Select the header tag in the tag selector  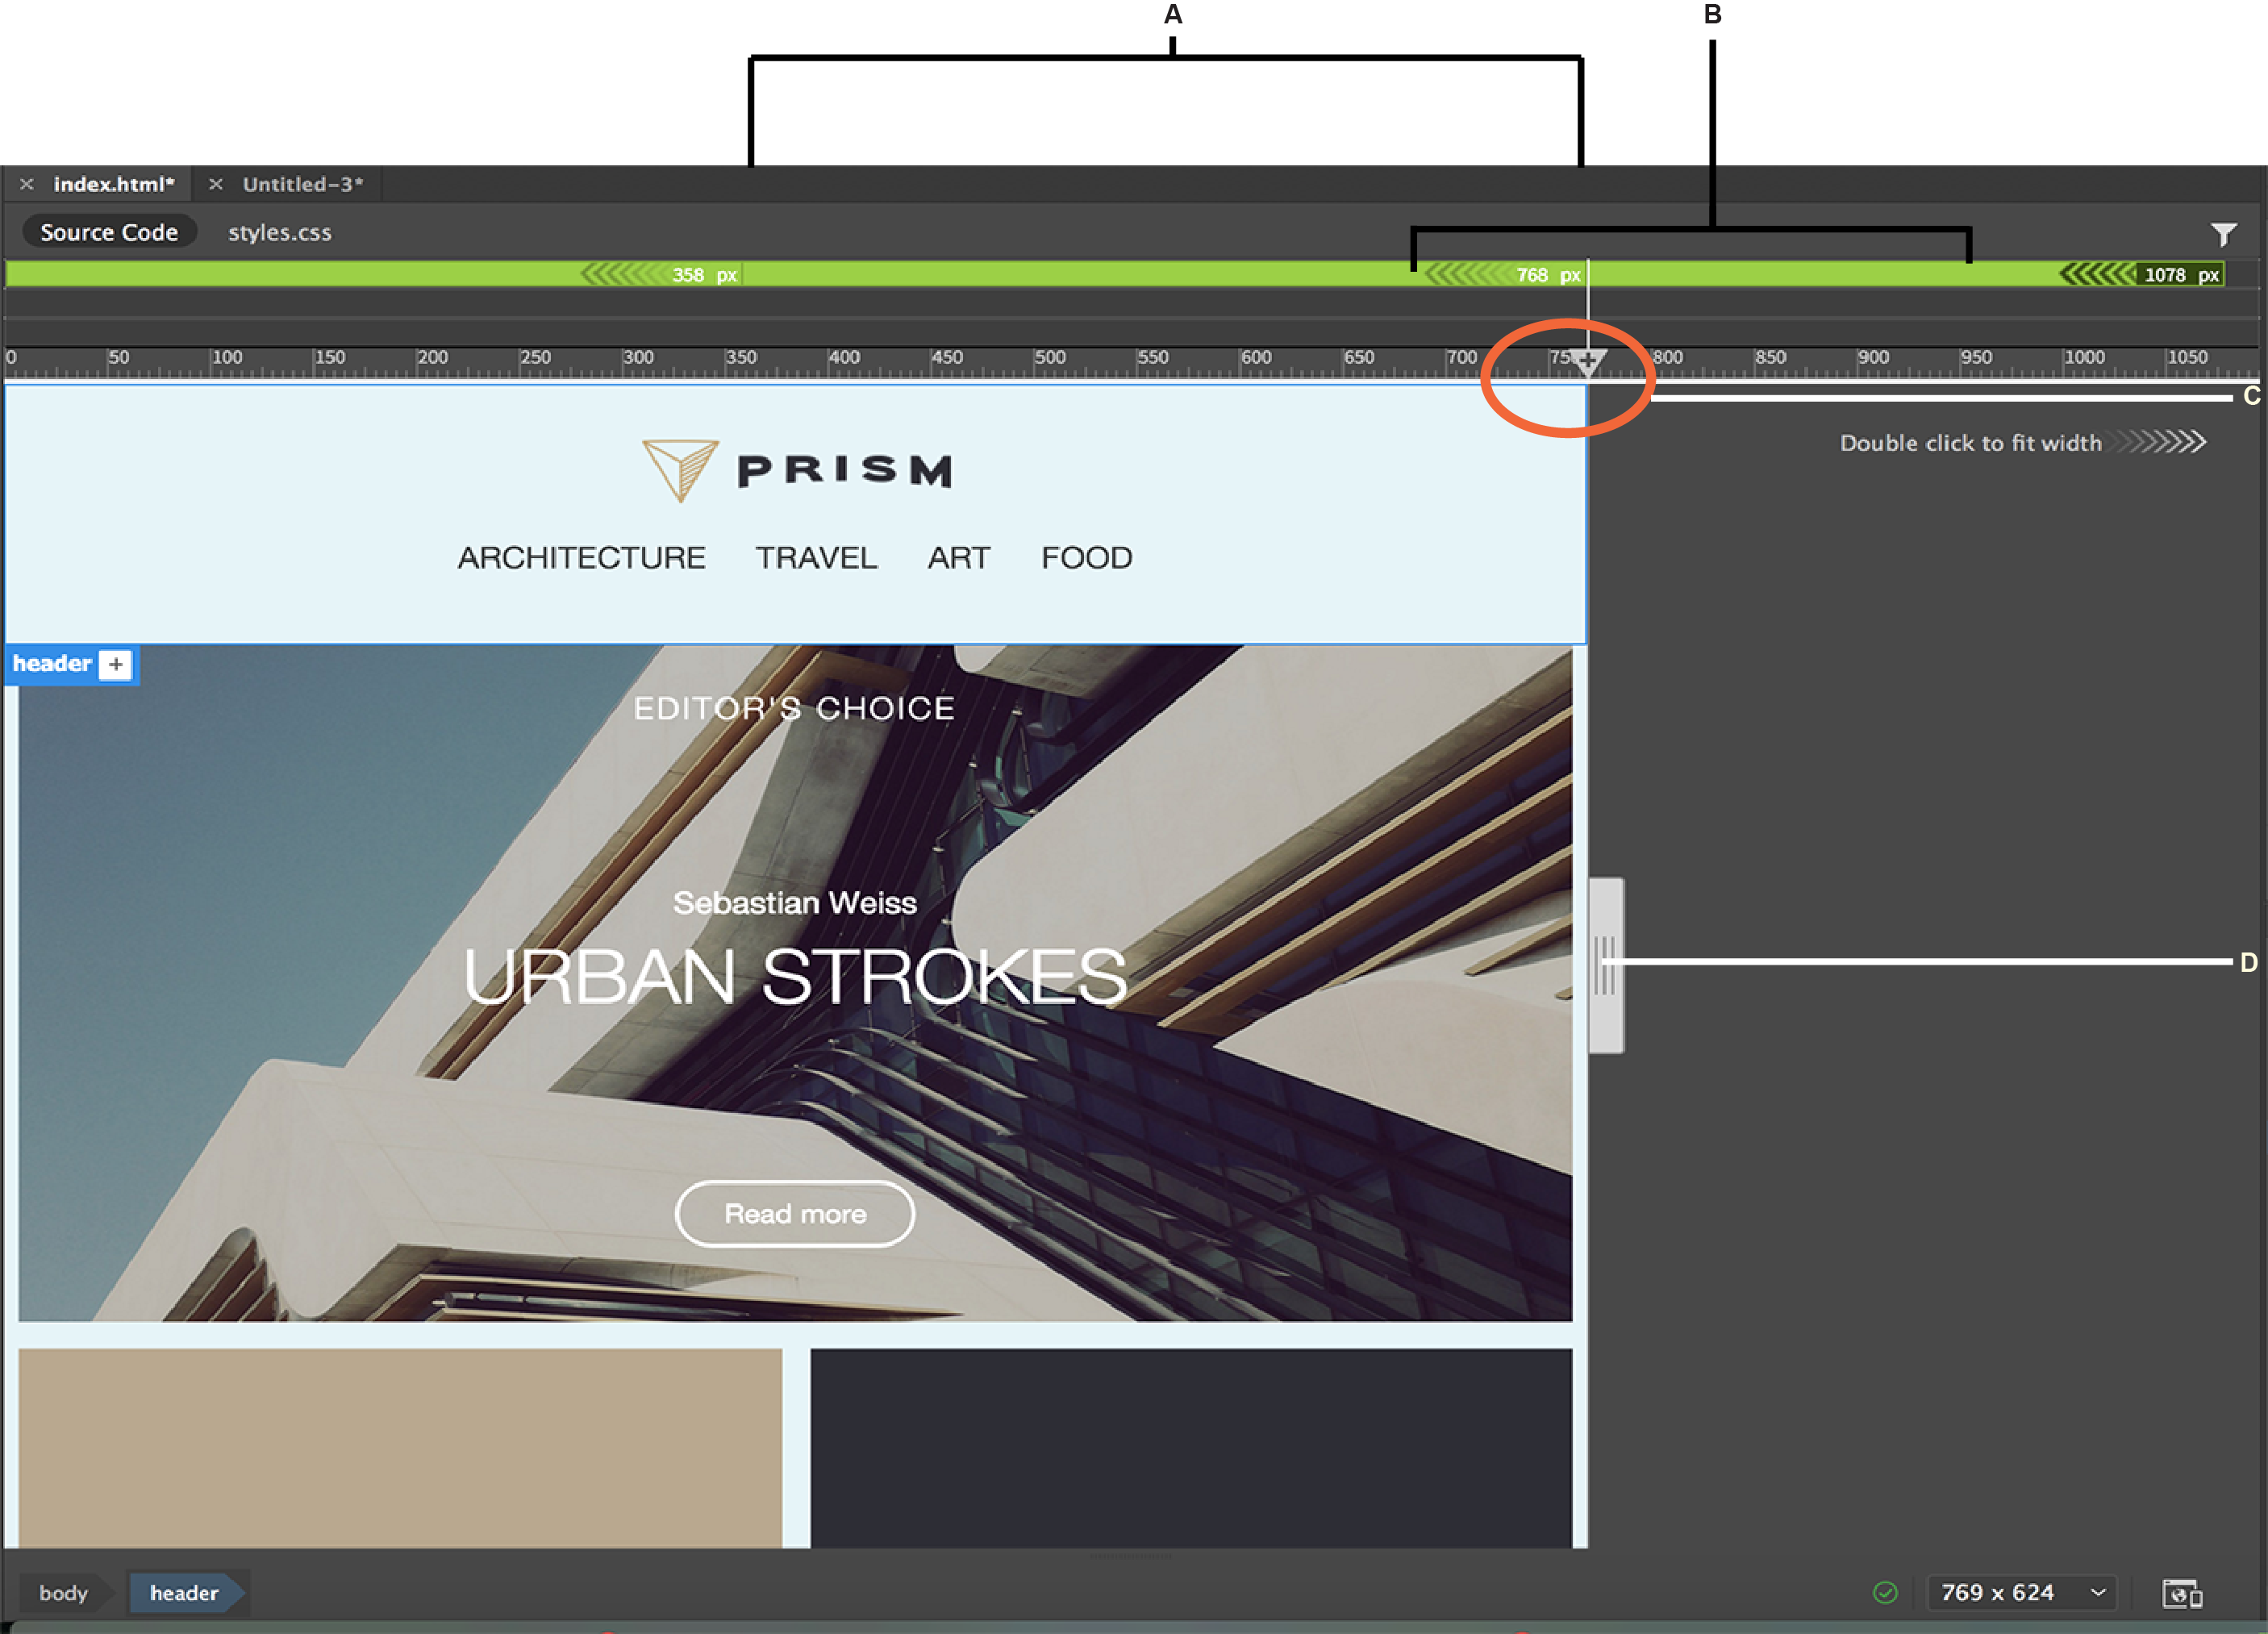coord(185,1593)
